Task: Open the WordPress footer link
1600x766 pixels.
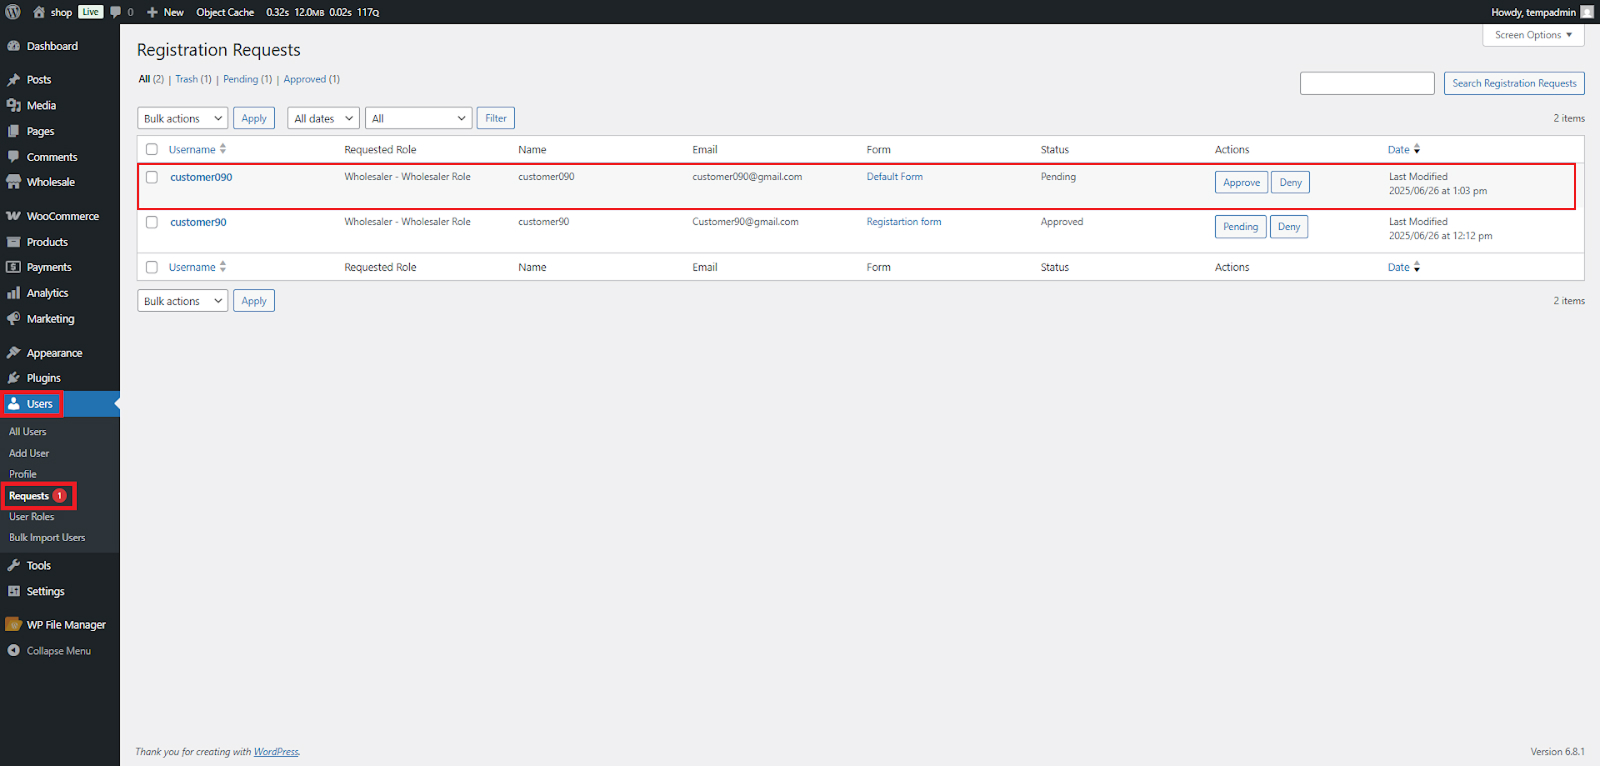Action: pos(276,752)
